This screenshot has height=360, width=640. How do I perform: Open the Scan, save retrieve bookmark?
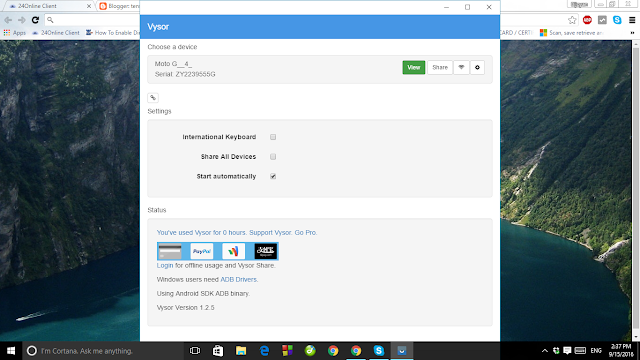click(571, 33)
